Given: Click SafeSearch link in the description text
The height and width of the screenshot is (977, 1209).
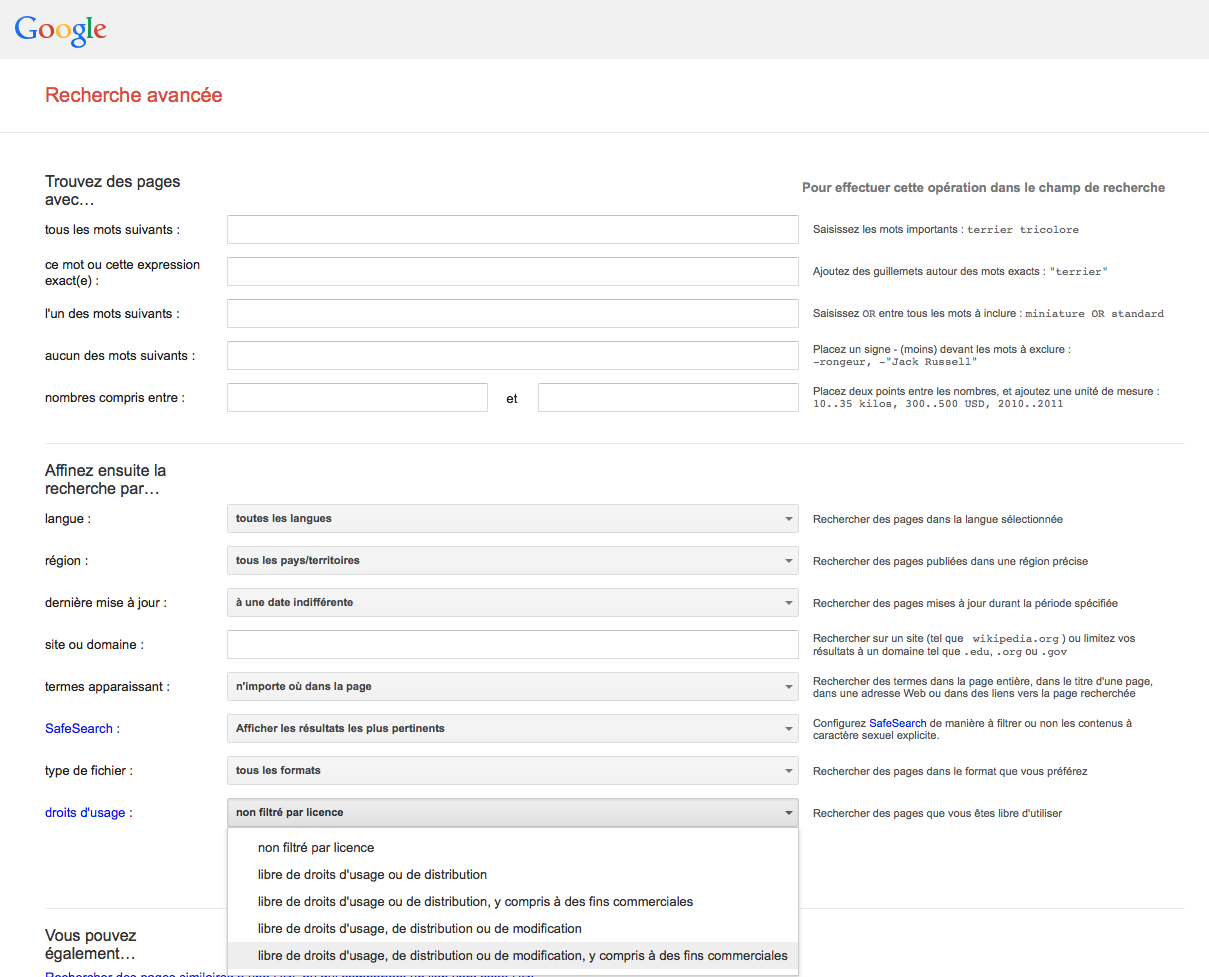Looking at the screenshot, I should click(897, 723).
